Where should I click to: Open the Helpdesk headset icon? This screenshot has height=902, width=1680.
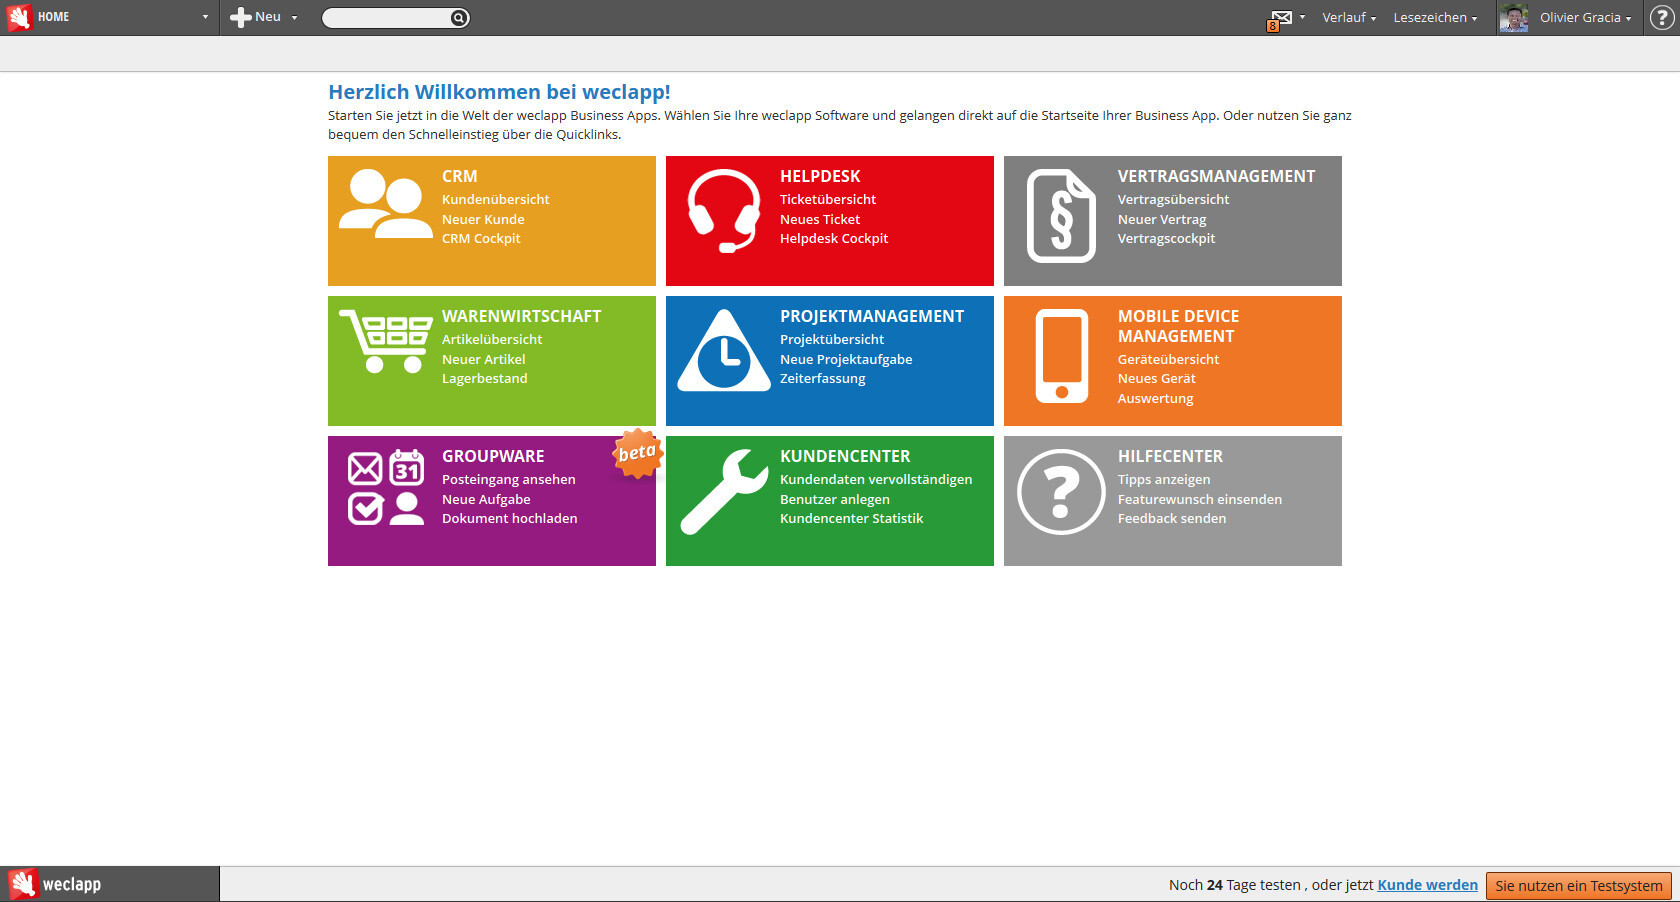723,210
